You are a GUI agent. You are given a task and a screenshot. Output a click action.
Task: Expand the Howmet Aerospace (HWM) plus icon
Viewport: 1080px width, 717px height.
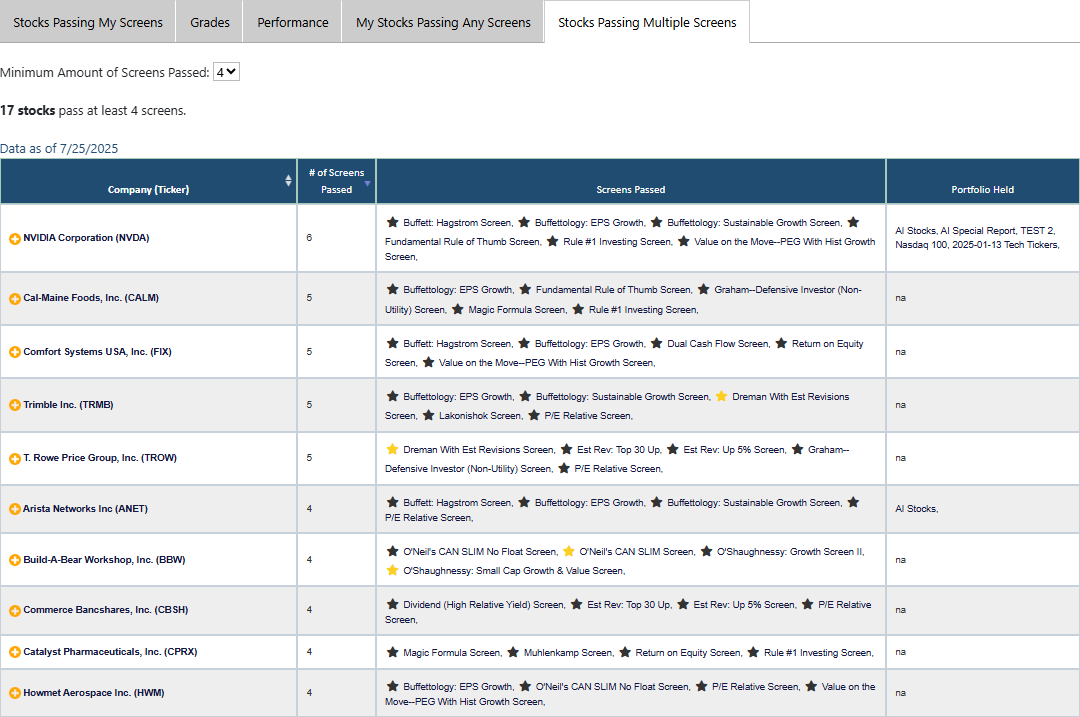click(14, 693)
